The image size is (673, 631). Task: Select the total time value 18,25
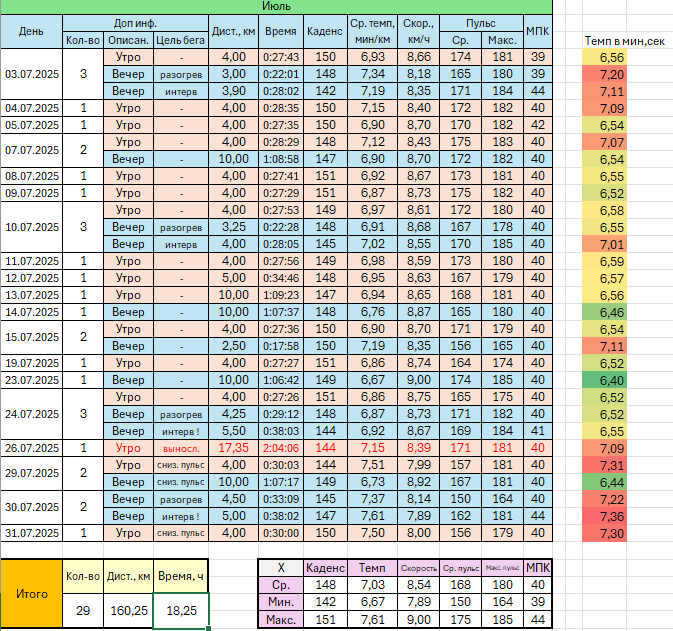181,610
